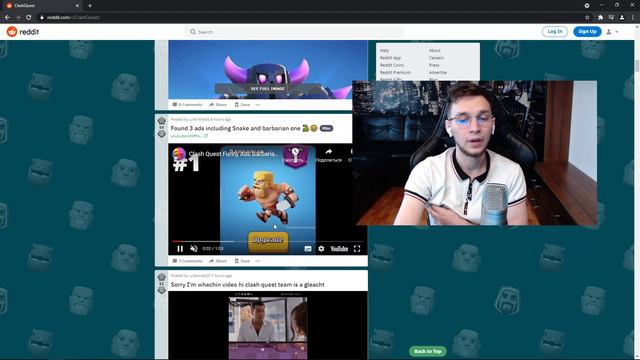
Task: Click the video thumbnail in the bottom post
Action: pos(268,325)
